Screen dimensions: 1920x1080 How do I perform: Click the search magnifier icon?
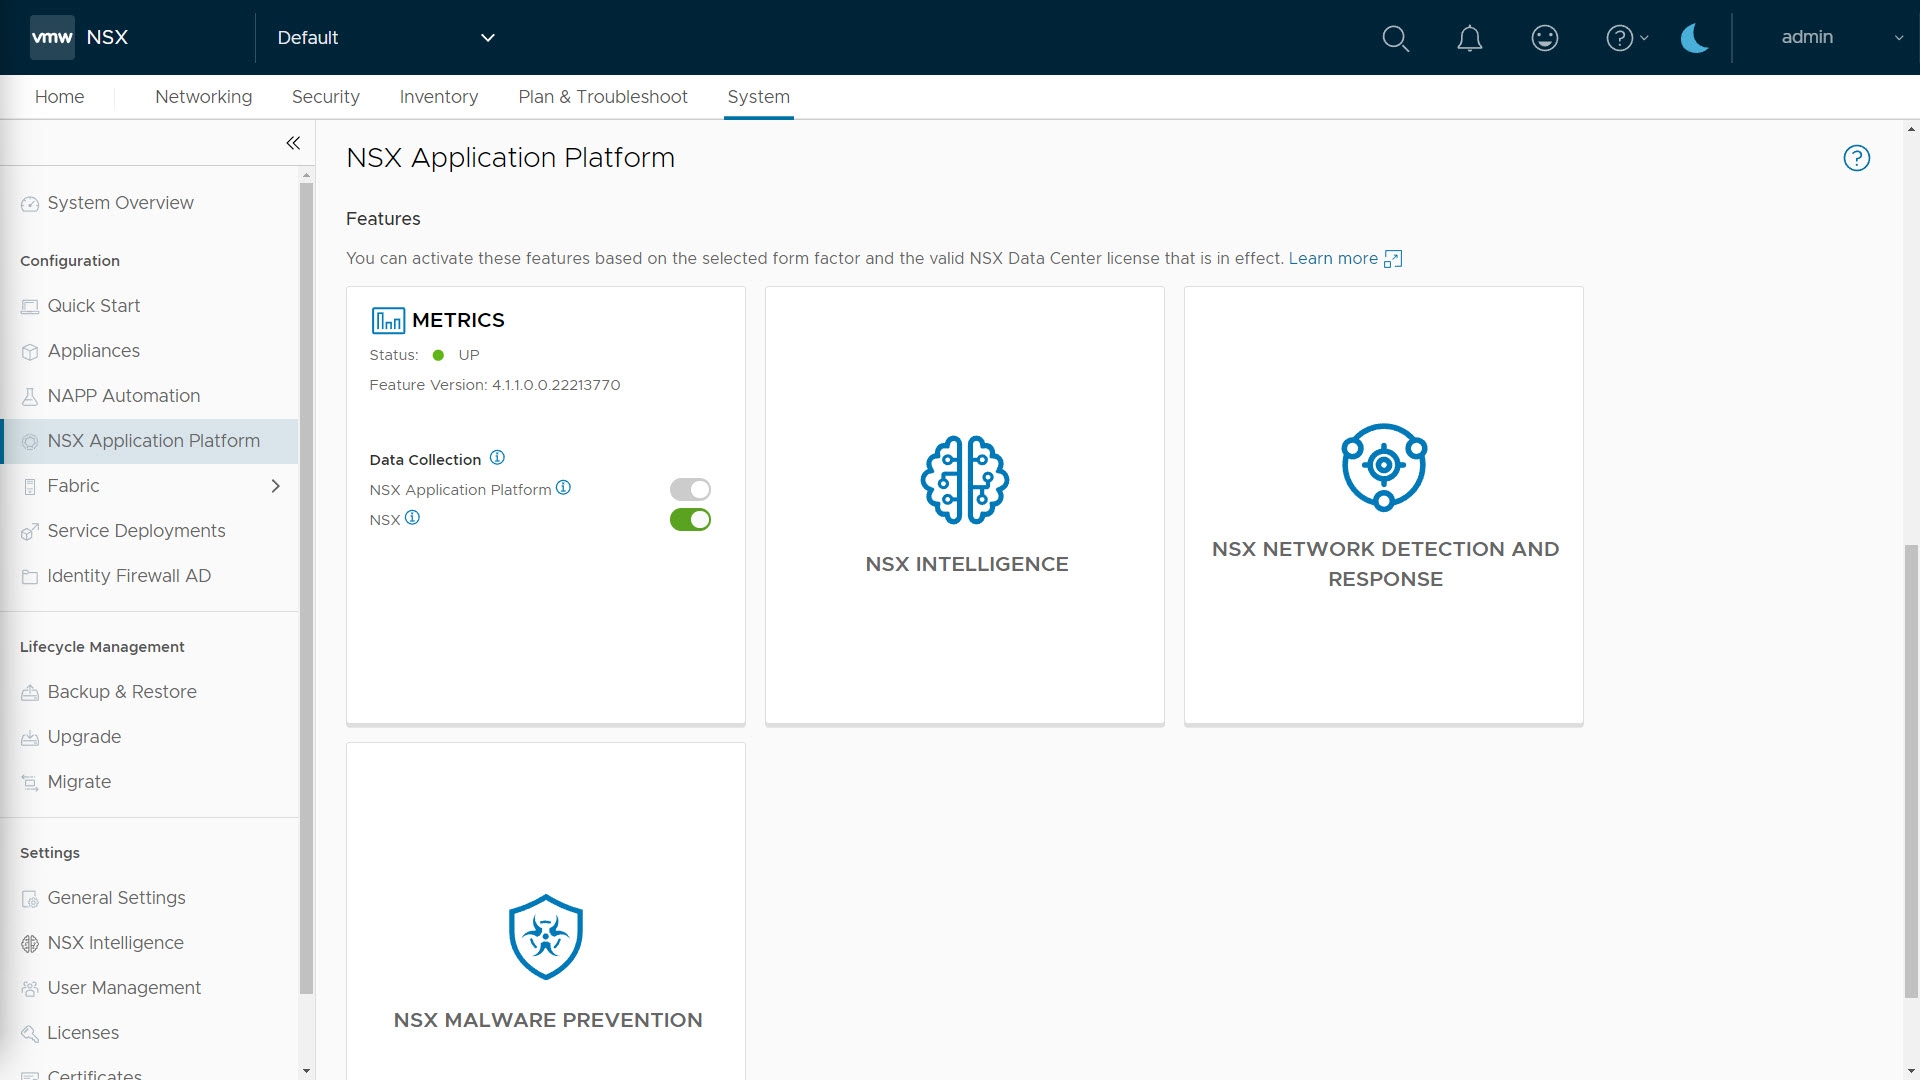click(1395, 38)
